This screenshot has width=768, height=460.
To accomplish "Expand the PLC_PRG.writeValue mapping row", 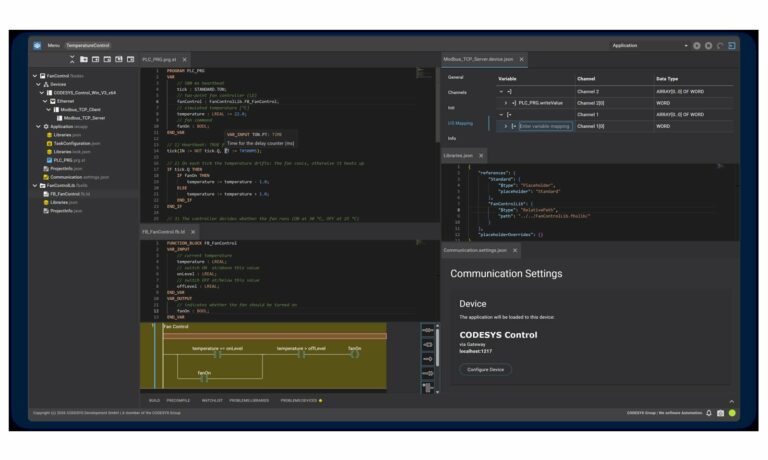I will pyautogui.click(x=506, y=103).
